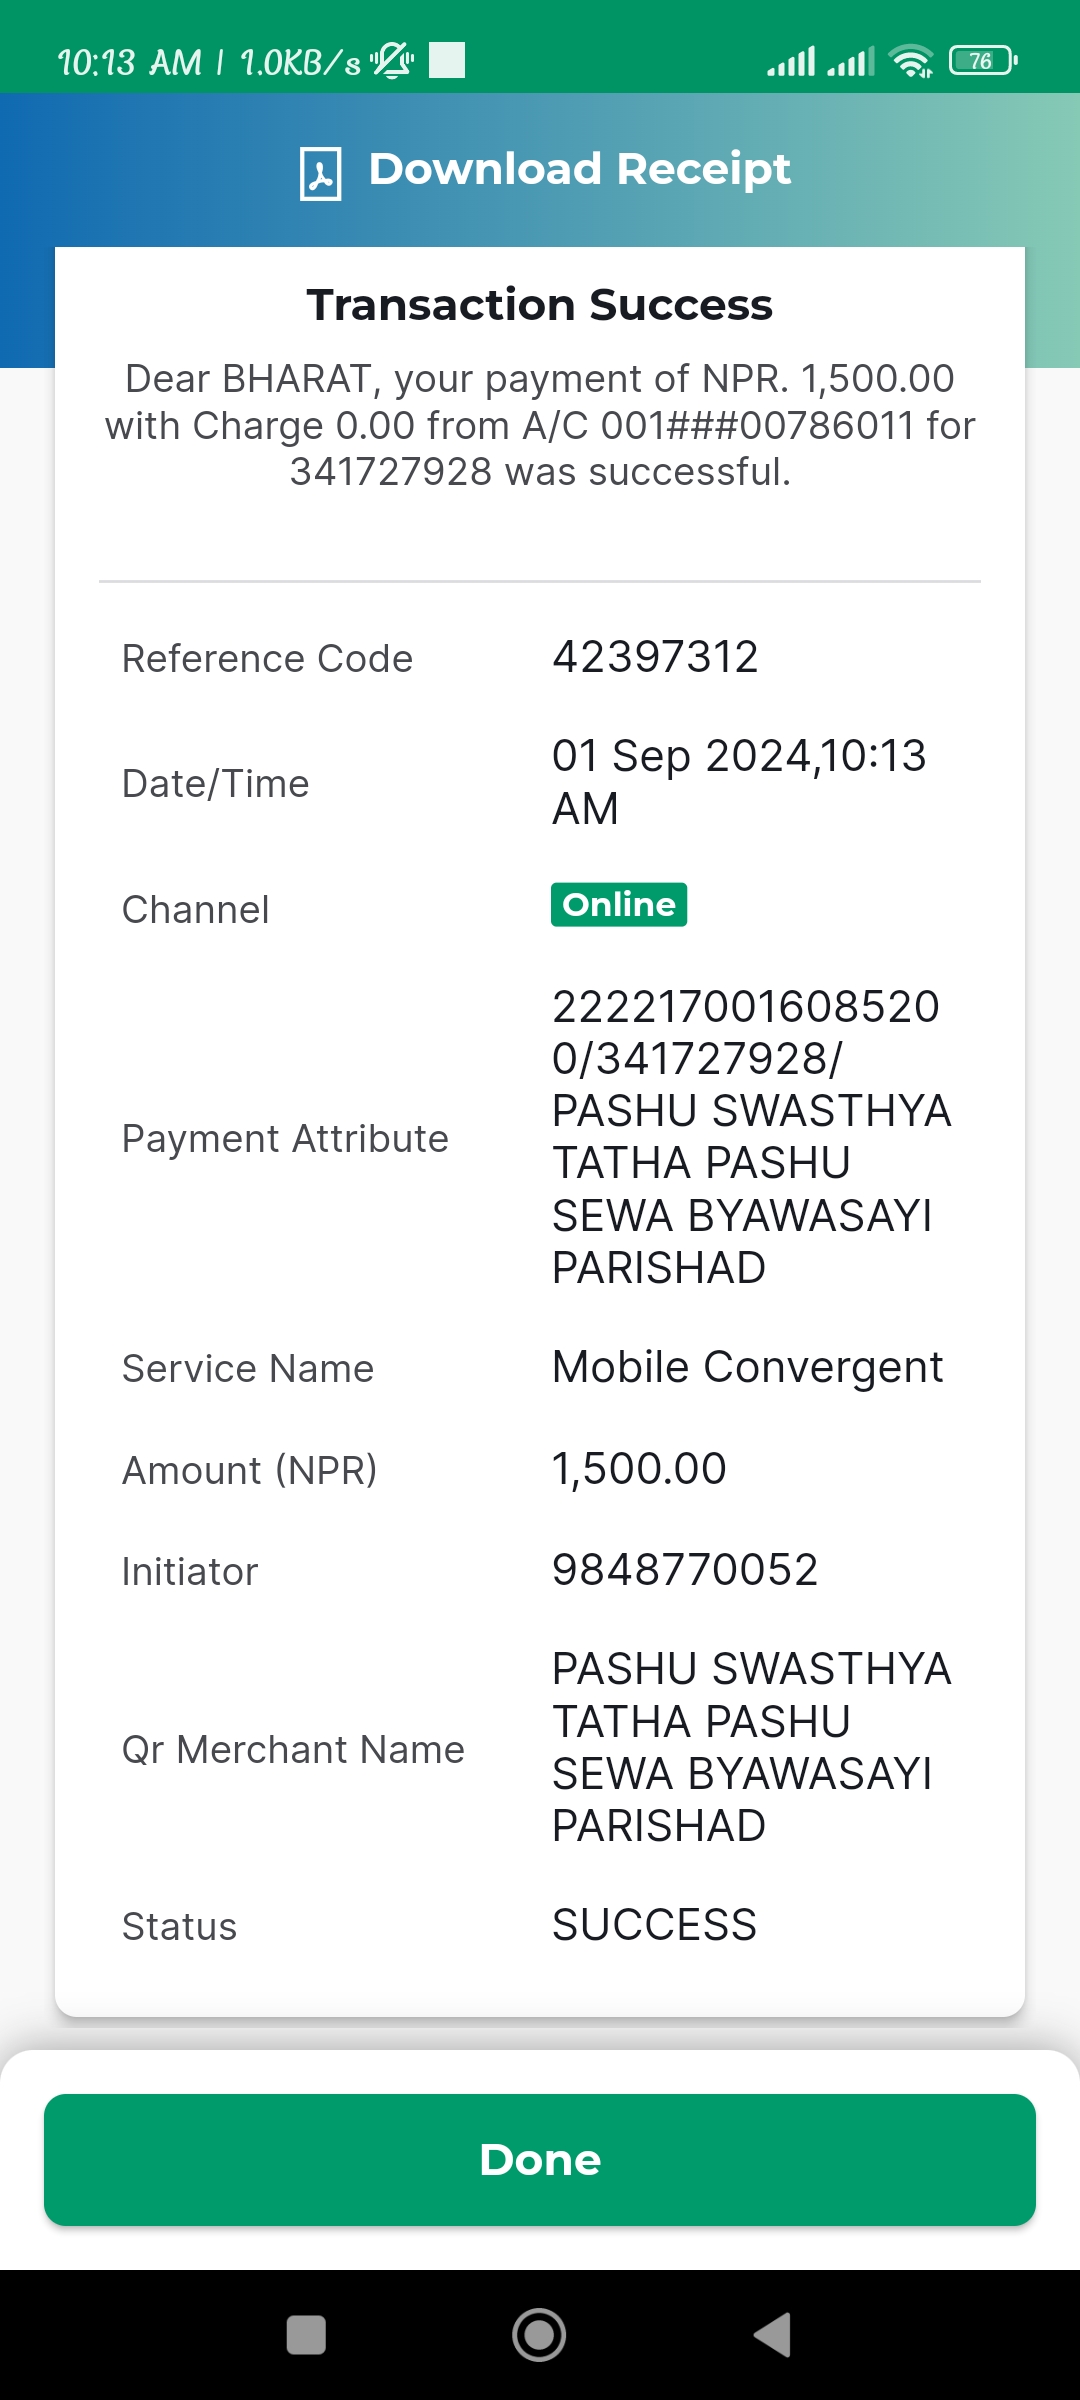Tap the SUCCESS status value
1080x2400 pixels.
coord(655,1925)
